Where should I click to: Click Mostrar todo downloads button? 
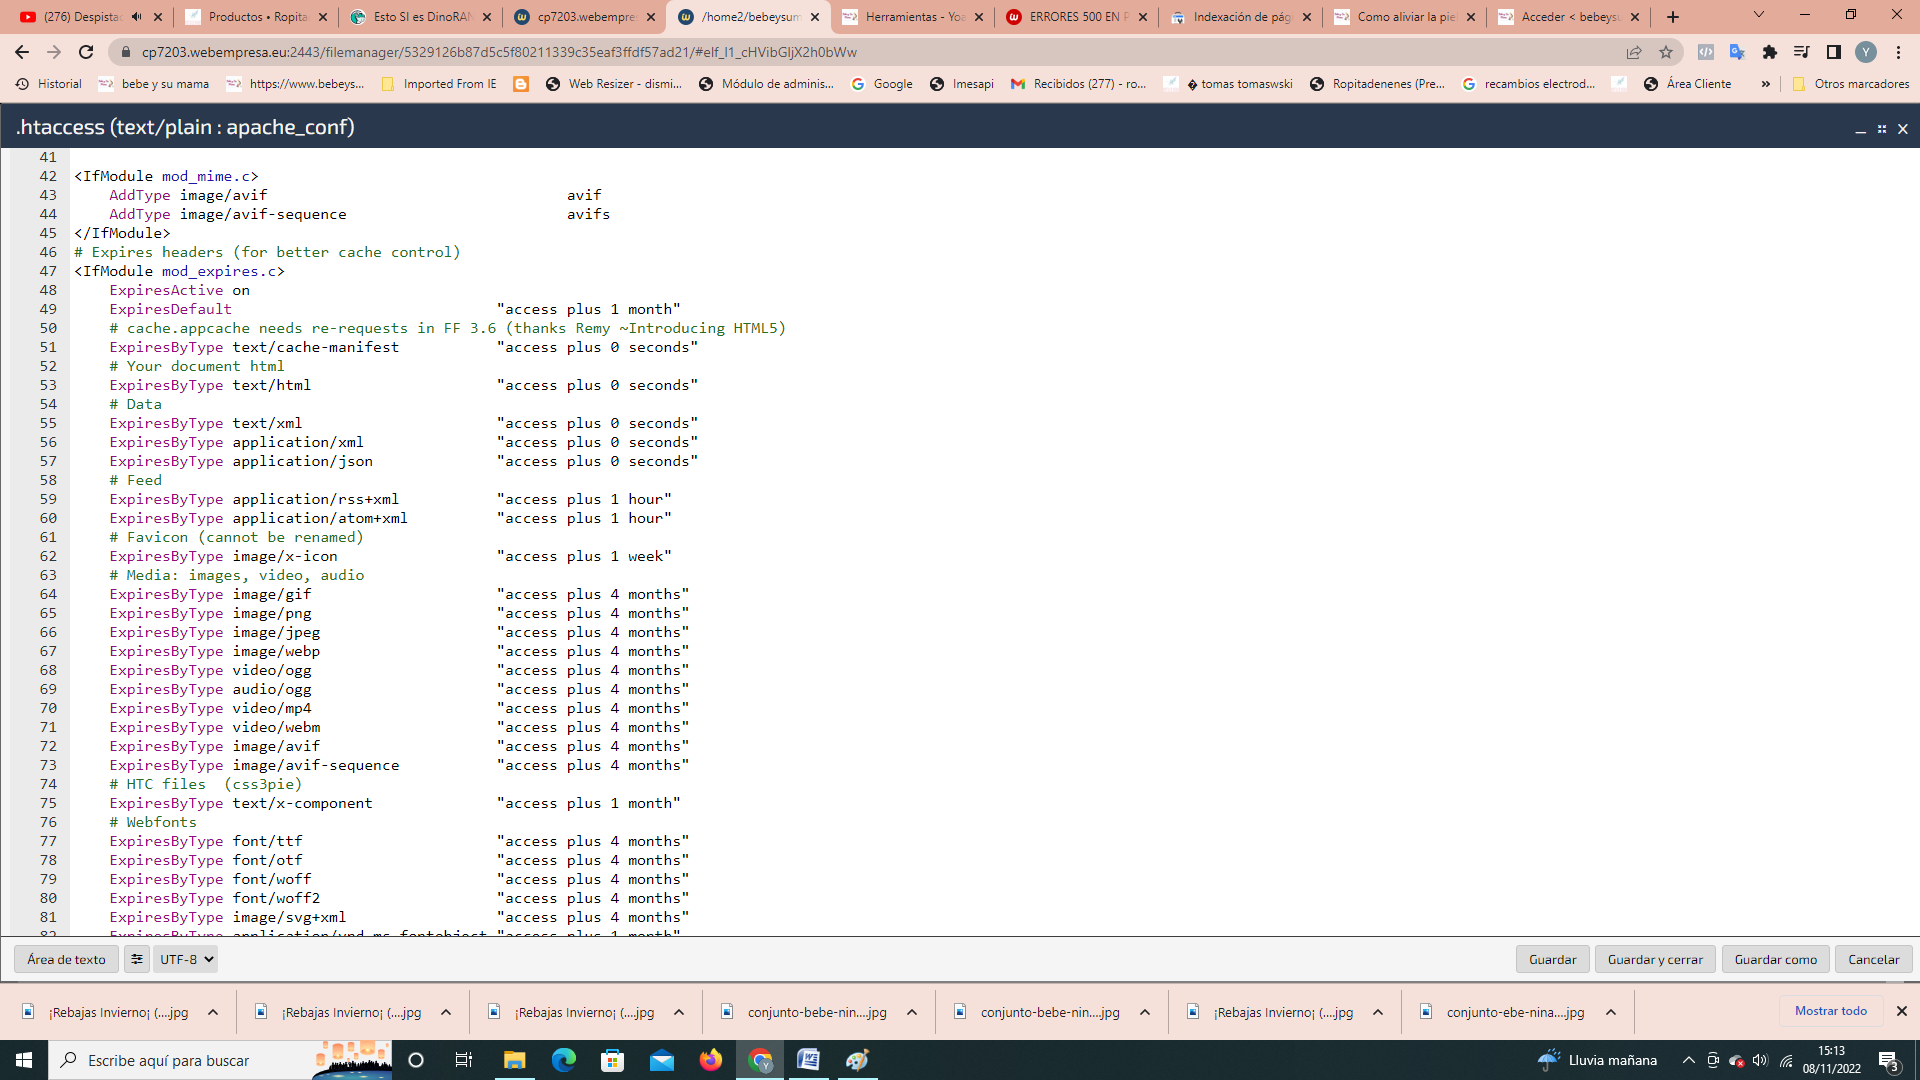click(x=1830, y=1011)
